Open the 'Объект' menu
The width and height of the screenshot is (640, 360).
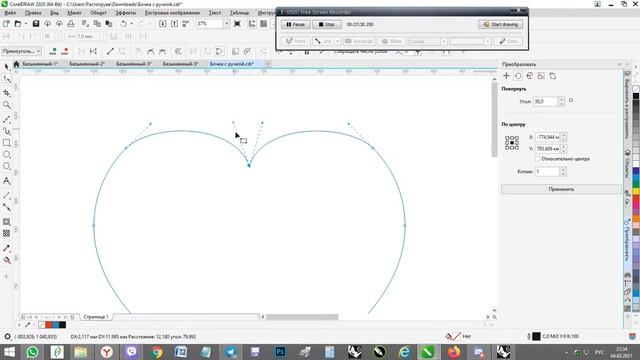pos(98,13)
